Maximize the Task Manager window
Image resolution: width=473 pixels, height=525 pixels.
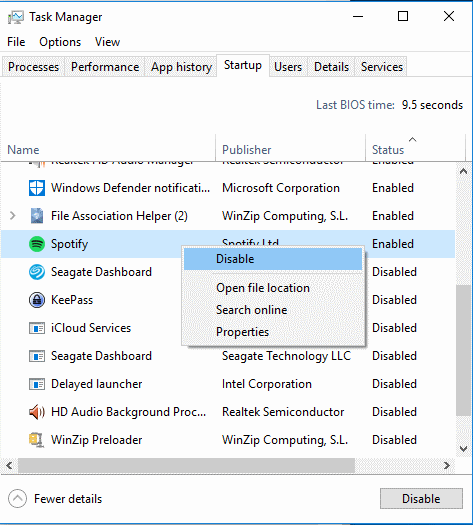click(403, 16)
